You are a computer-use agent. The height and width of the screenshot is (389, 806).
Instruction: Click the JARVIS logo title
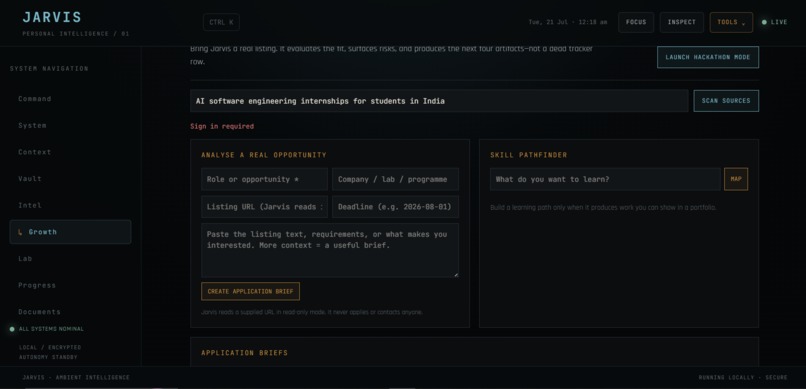point(51,17)
